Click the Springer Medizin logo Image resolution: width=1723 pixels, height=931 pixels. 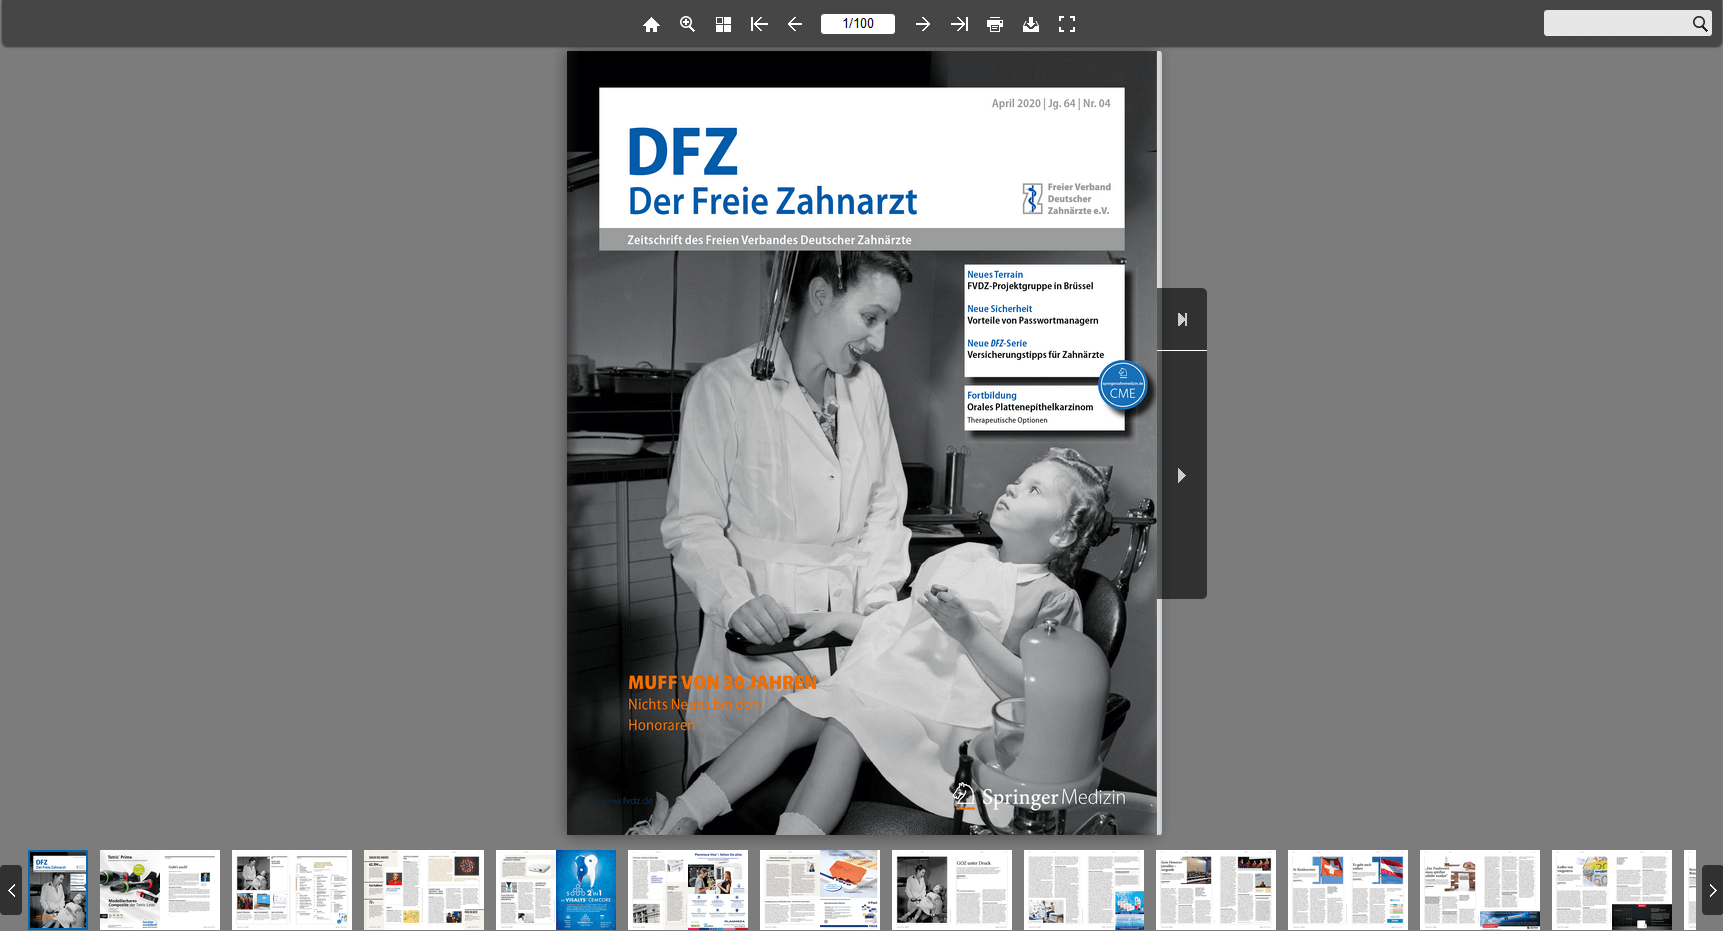pos(1039,797)
